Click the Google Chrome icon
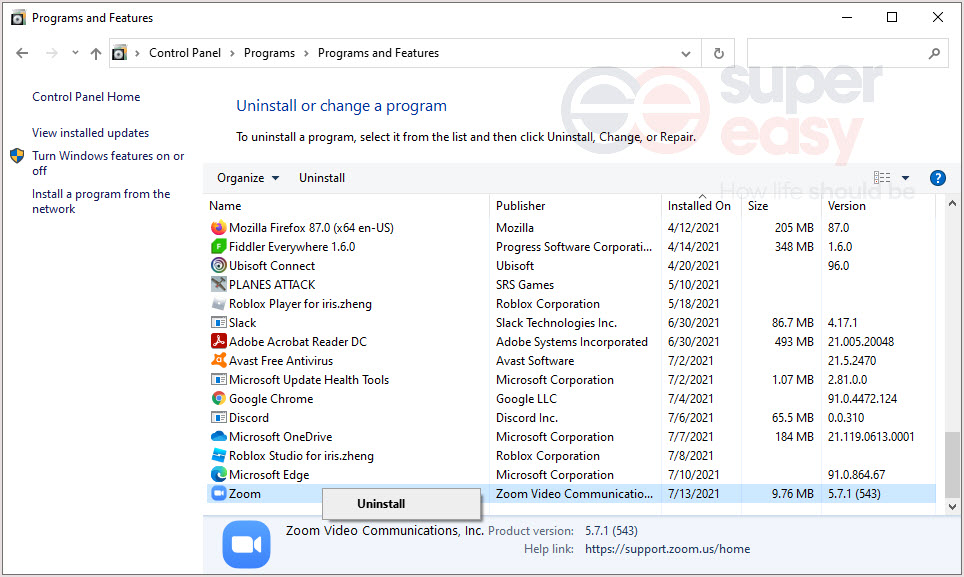 [218, 399]
